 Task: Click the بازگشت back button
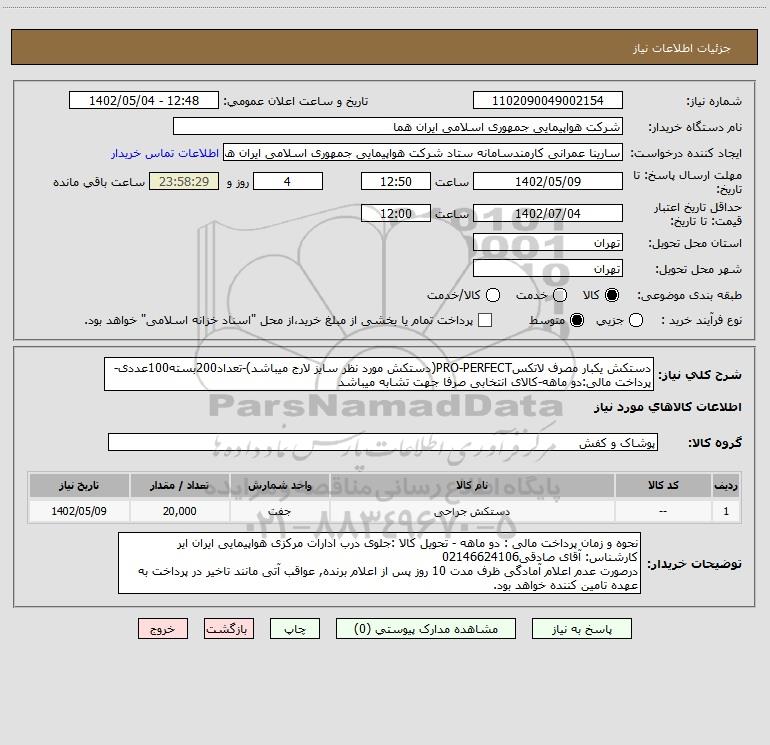point(229,629)
